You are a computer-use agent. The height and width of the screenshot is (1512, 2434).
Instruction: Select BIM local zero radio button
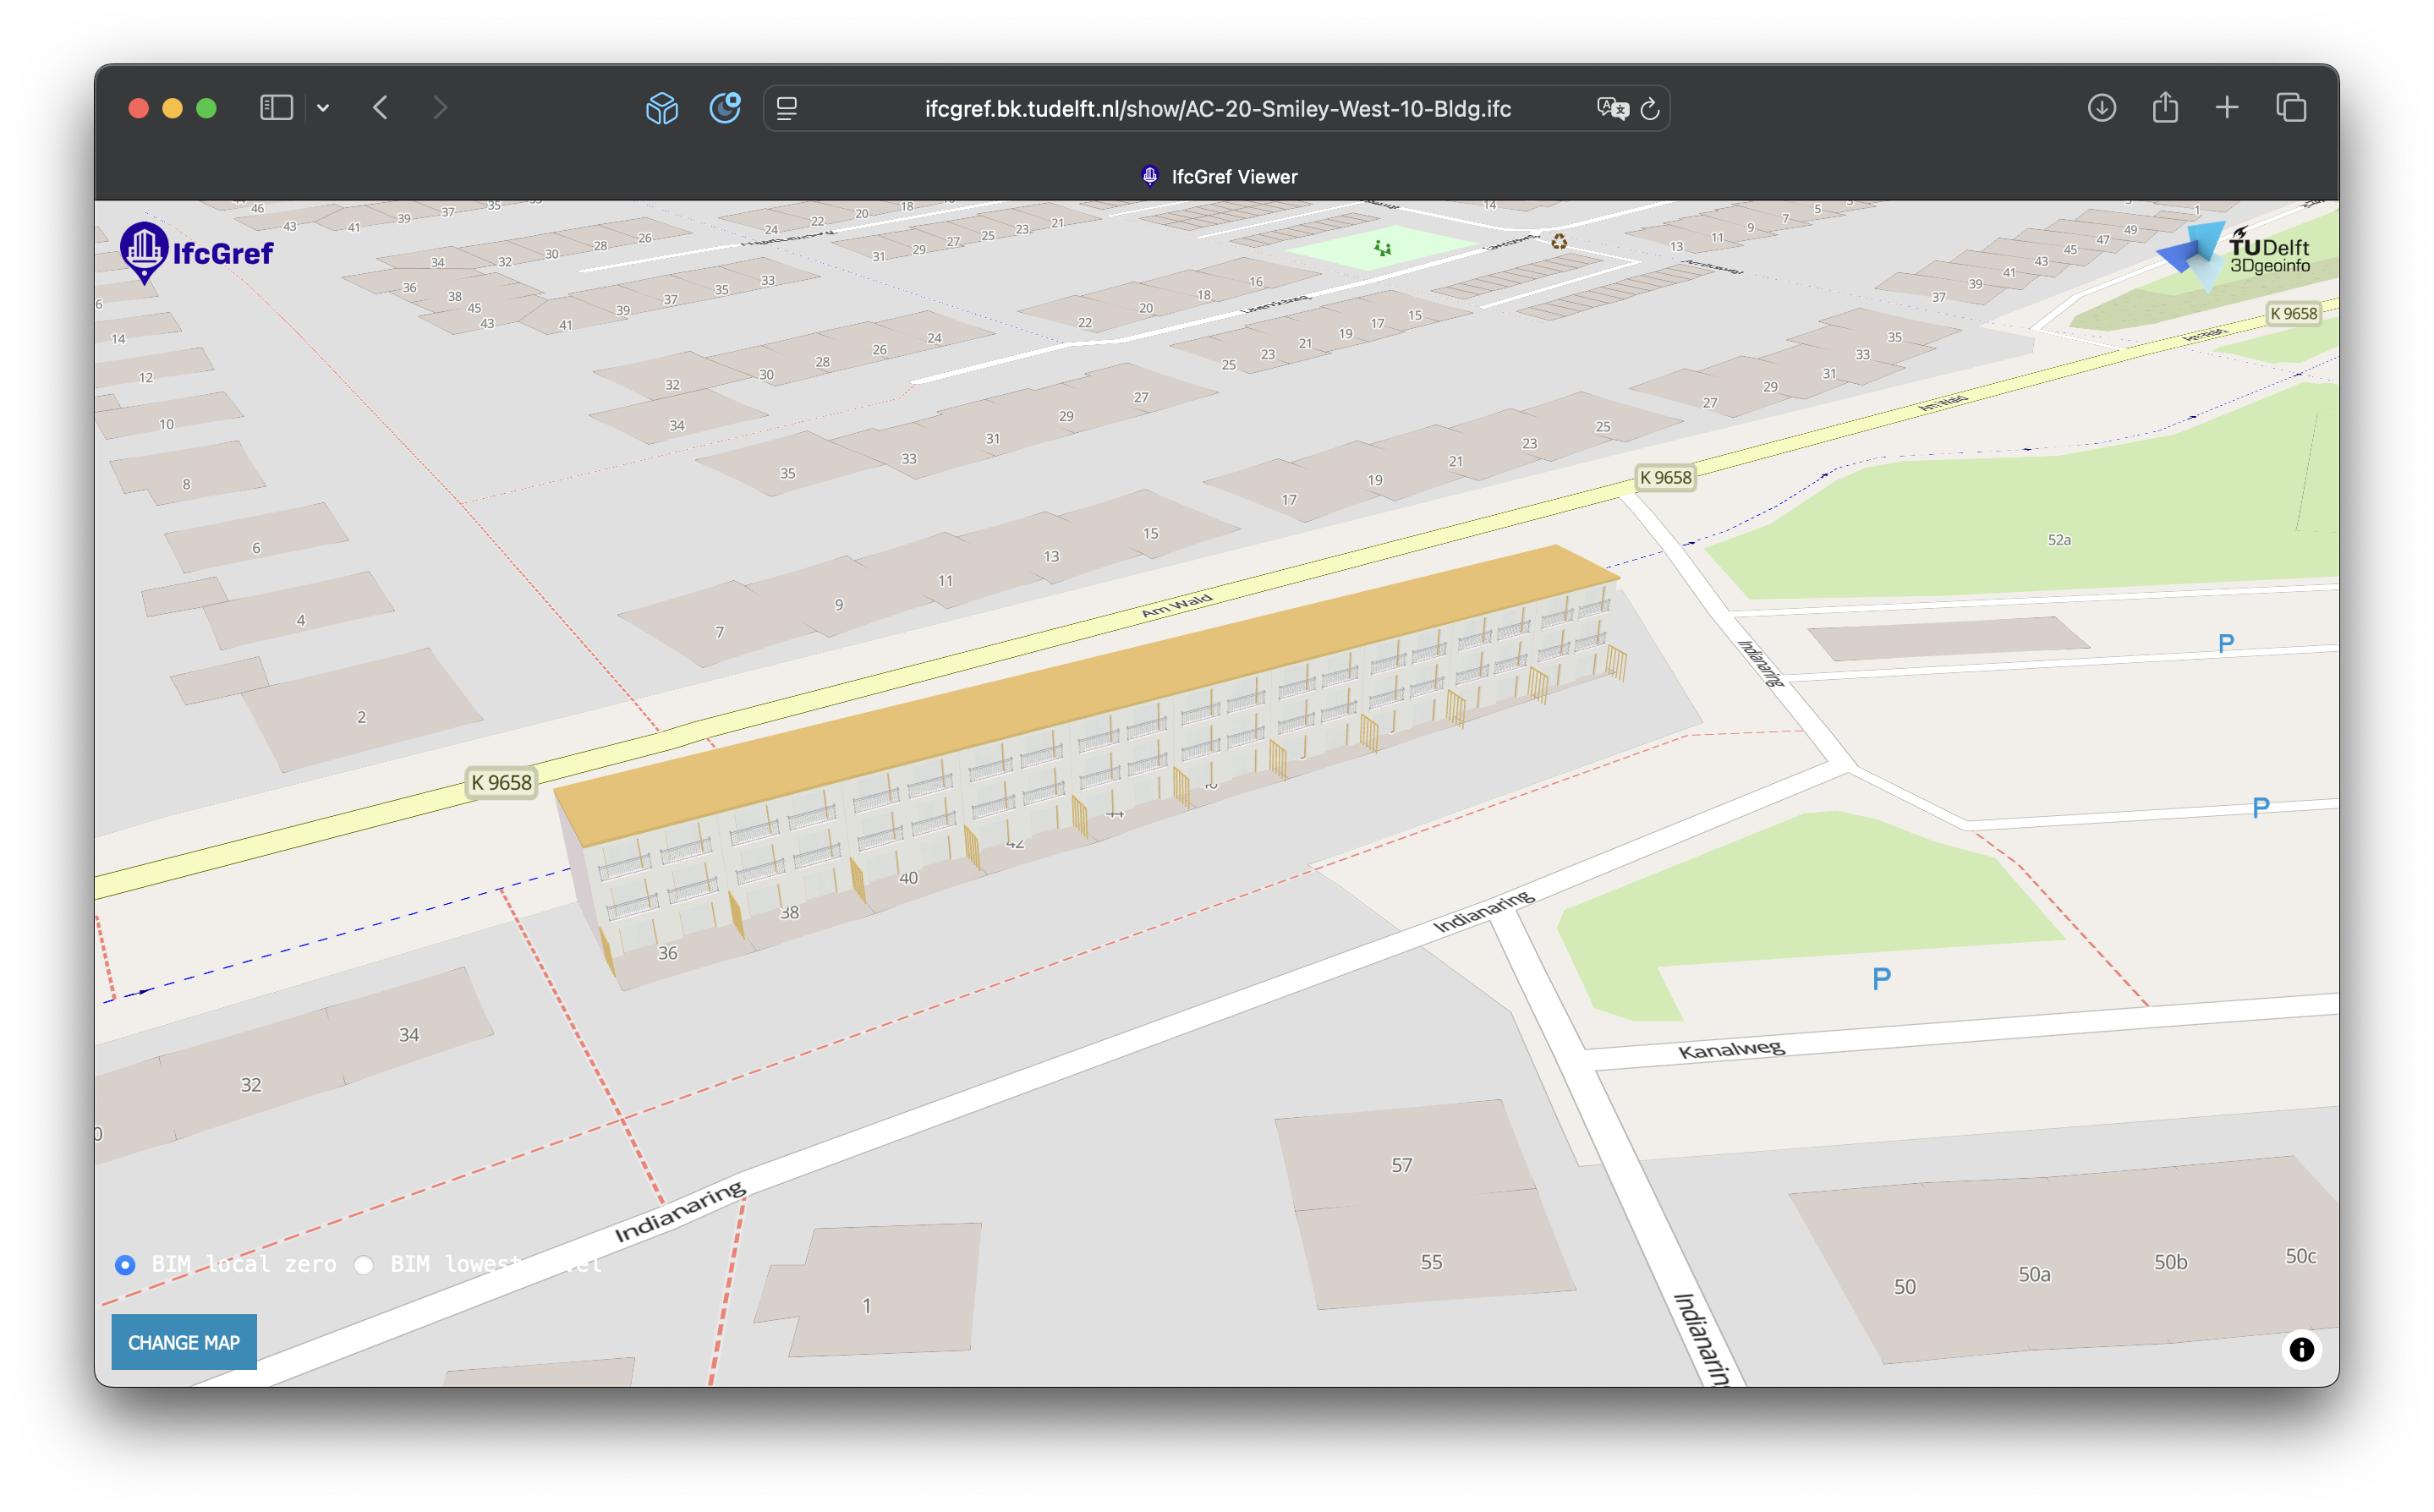tap(125, 1265)
